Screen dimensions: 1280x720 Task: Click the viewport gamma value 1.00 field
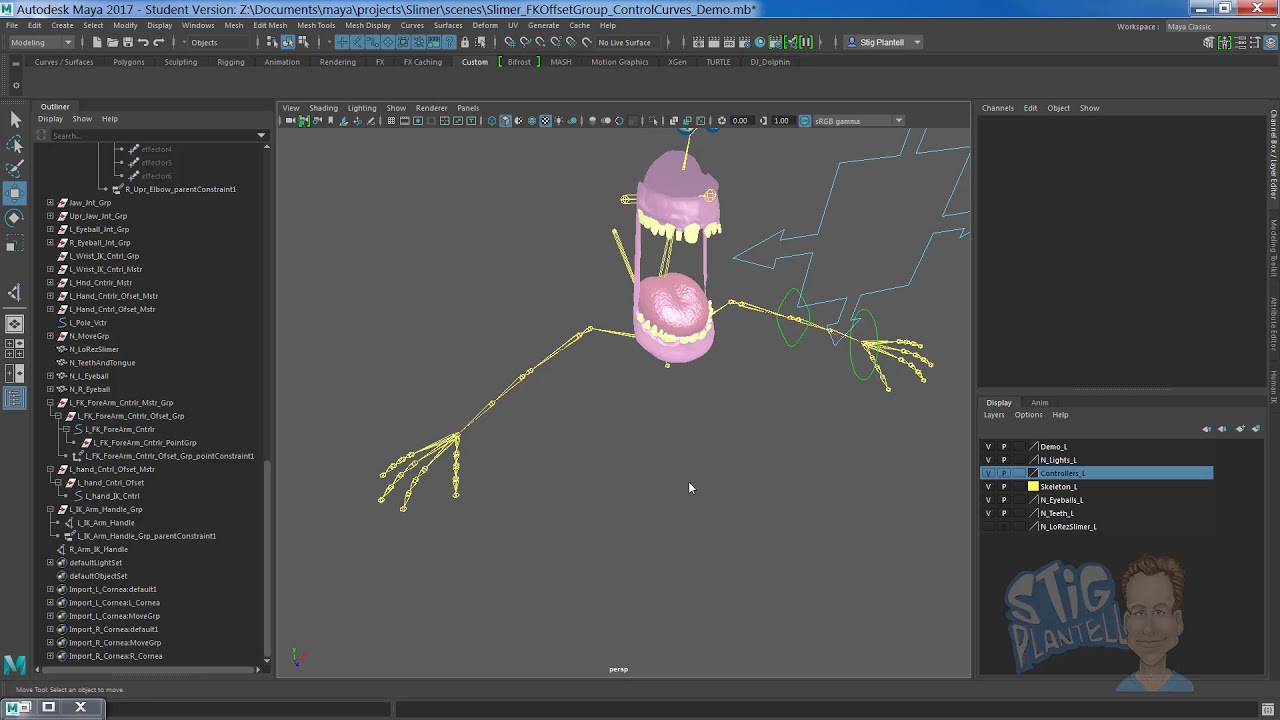781,121
